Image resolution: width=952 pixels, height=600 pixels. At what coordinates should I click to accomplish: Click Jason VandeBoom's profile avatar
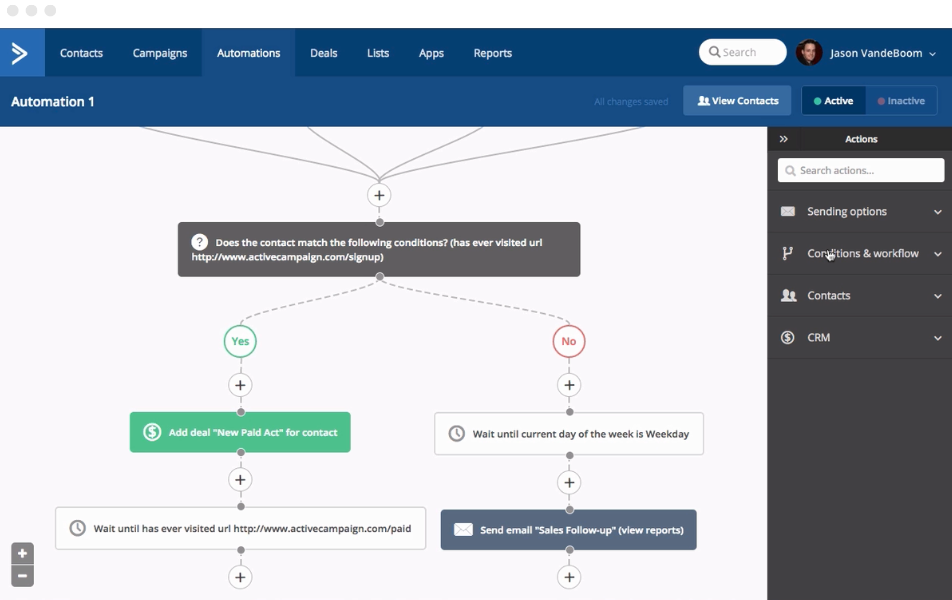[809, 53]
